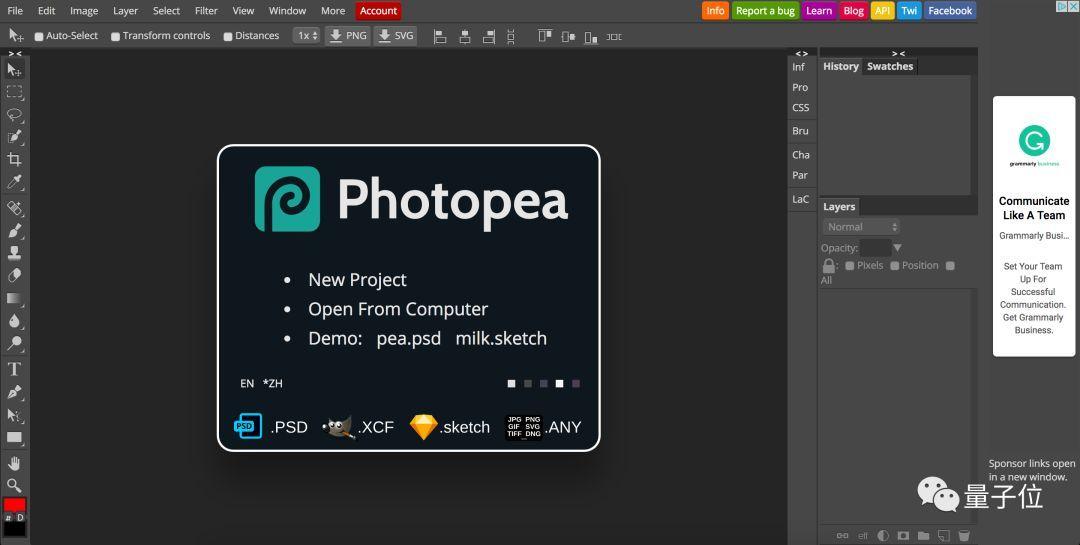Collapse the left toolbar with the >< toggle
The width and height of the screenshot is (1080, 545).
(x=14, y=54)
